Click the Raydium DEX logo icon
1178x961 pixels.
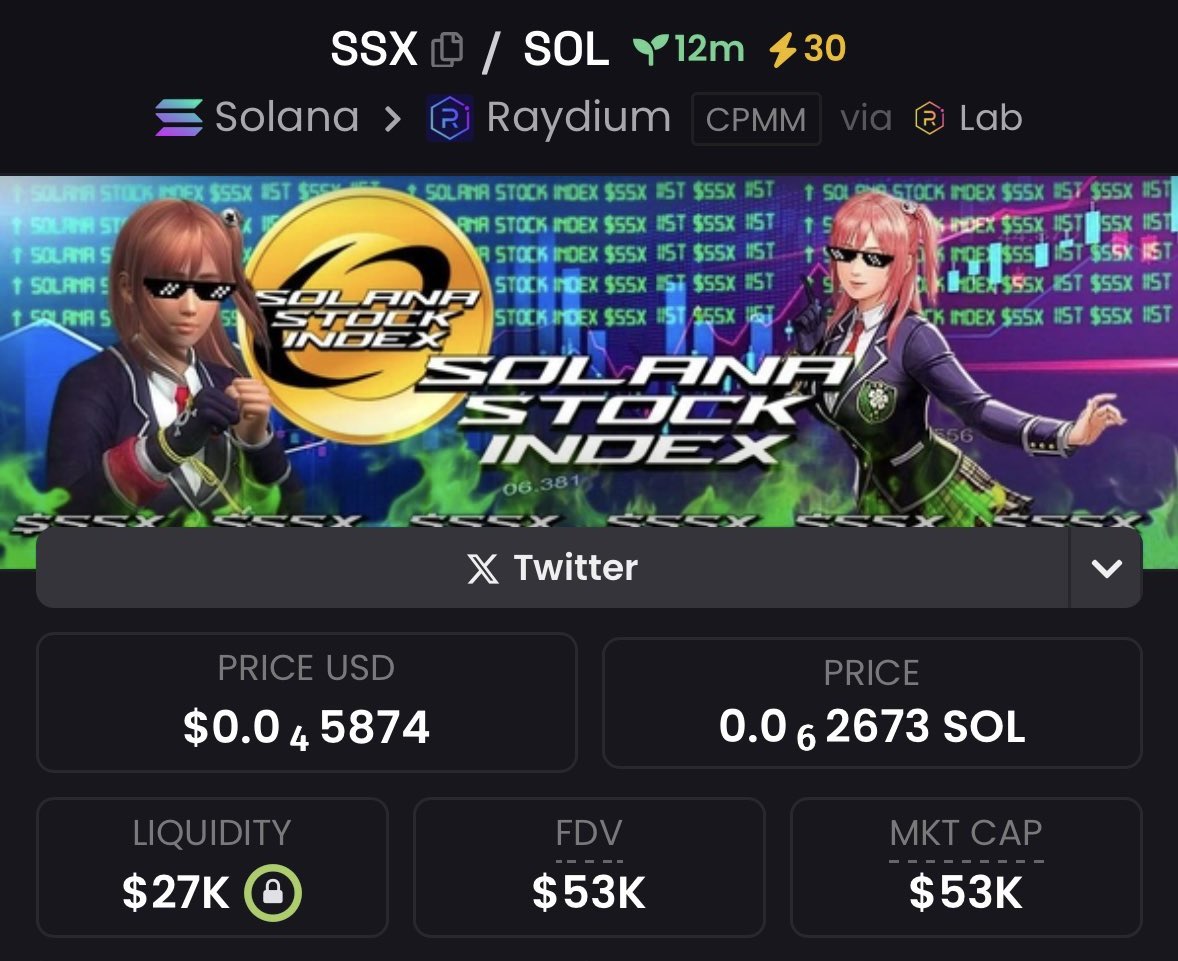pyautogui.click(x=450, y=118)
